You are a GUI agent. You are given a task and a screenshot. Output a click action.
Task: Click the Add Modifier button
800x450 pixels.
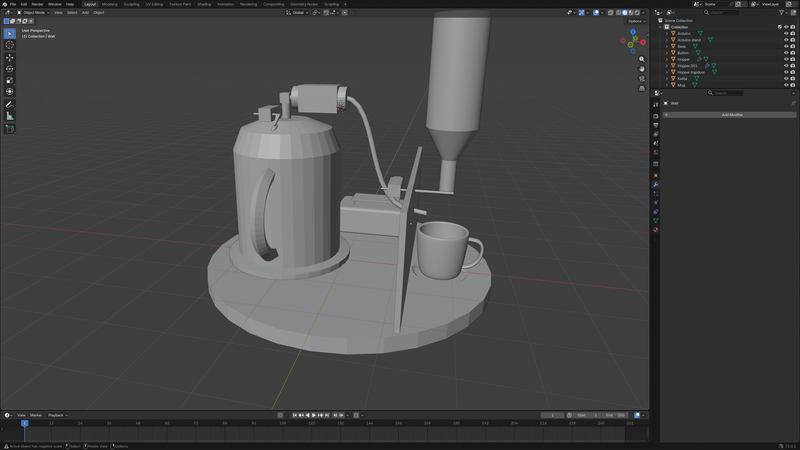click(x=731, y=115)
